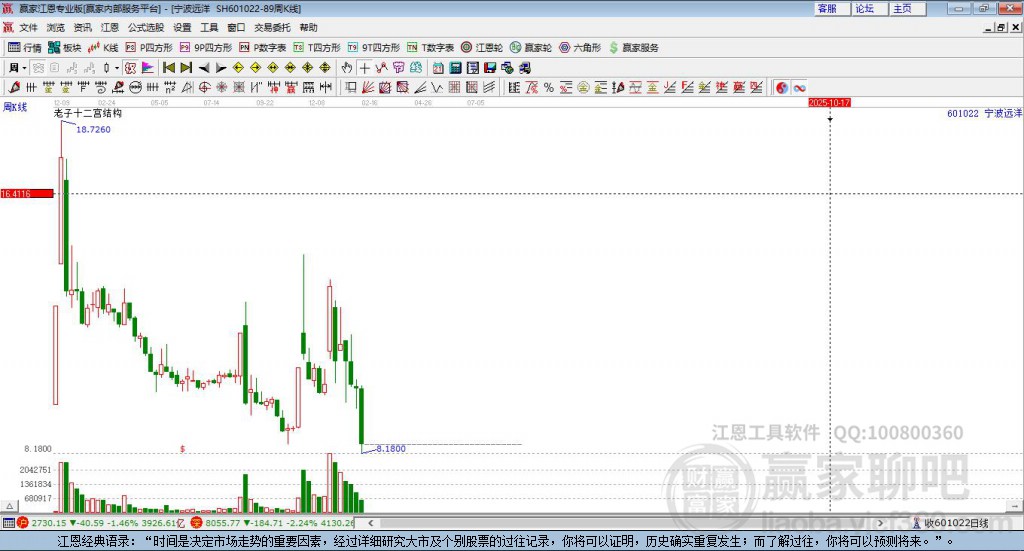Click the floppy disk save icon

click(x=490, y=68)
